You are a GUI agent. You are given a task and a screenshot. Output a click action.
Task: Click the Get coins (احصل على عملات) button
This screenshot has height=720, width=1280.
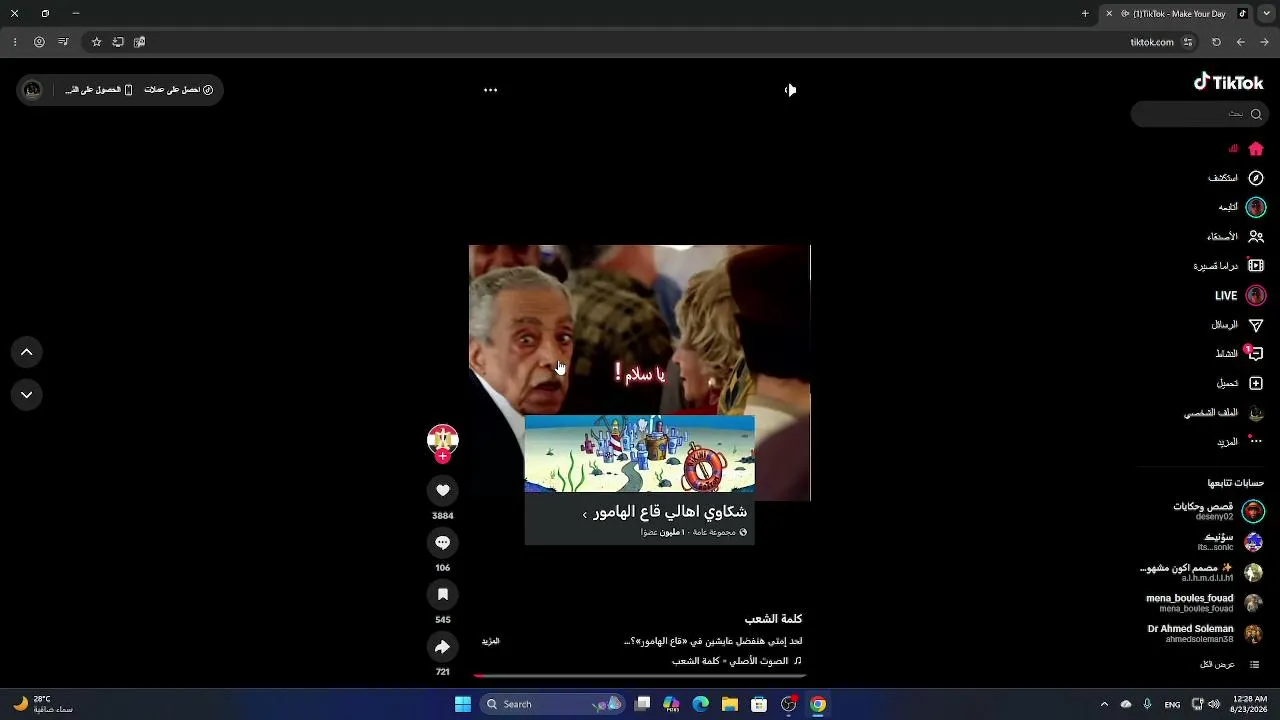point(178,90)
